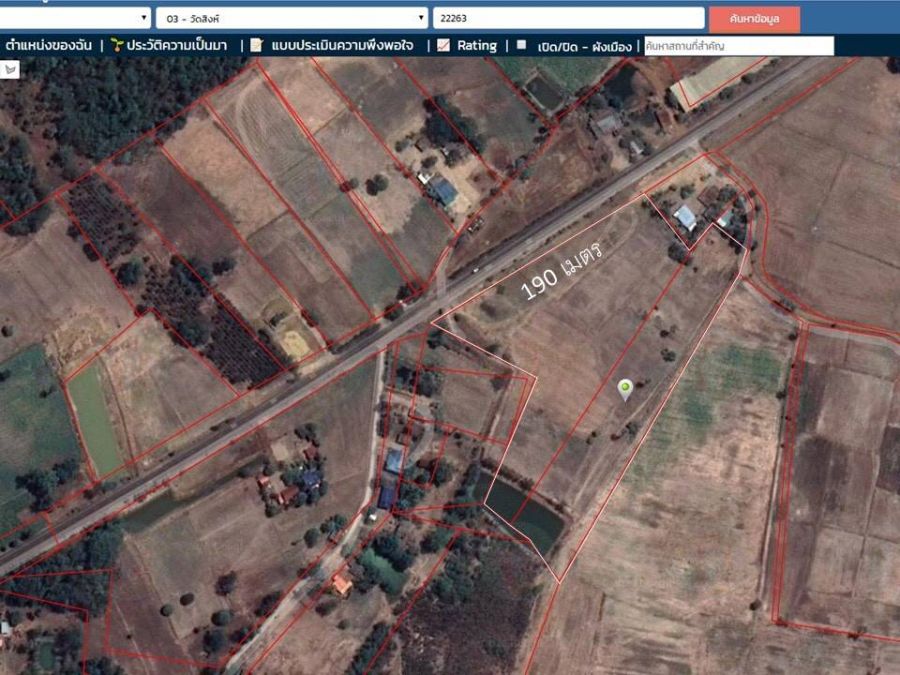The image size is (900, 675).
Task: Click the 190 เมตร measurement label
Action: (562, 270)
